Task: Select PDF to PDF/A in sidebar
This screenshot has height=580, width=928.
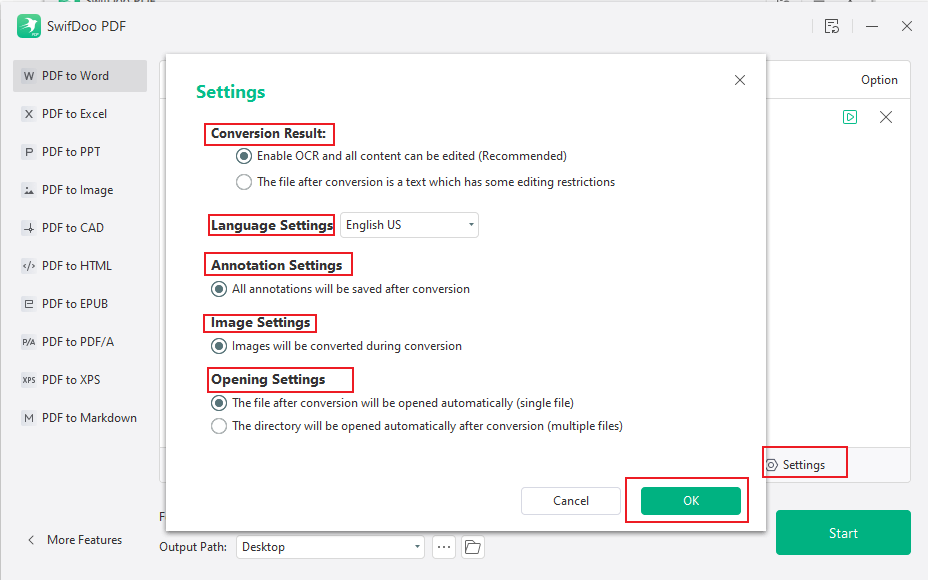Action: [80, 341]
